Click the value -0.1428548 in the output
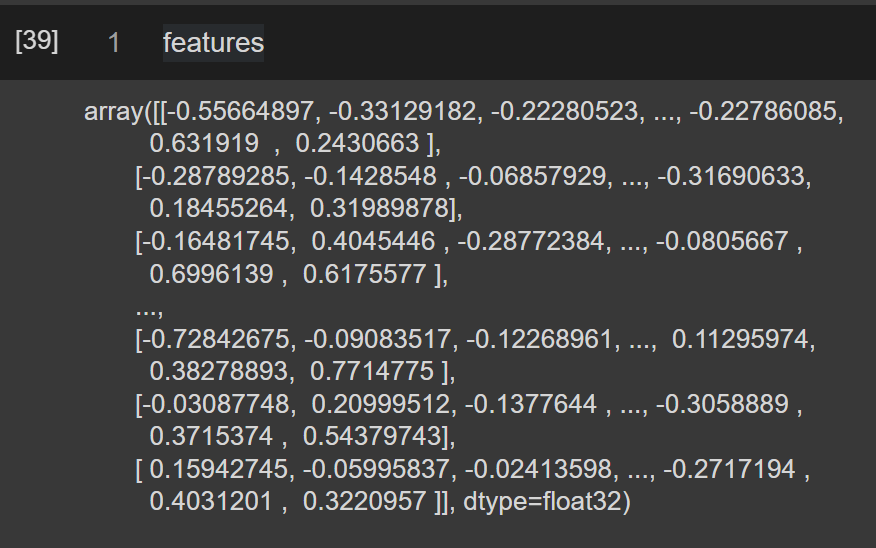Screen dimensions: 876x548 [370, 176]
